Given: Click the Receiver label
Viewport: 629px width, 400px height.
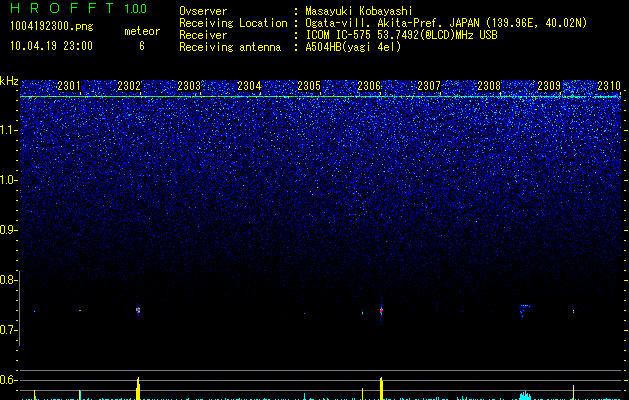Looking at the screenshot, I should pos(203,35).
